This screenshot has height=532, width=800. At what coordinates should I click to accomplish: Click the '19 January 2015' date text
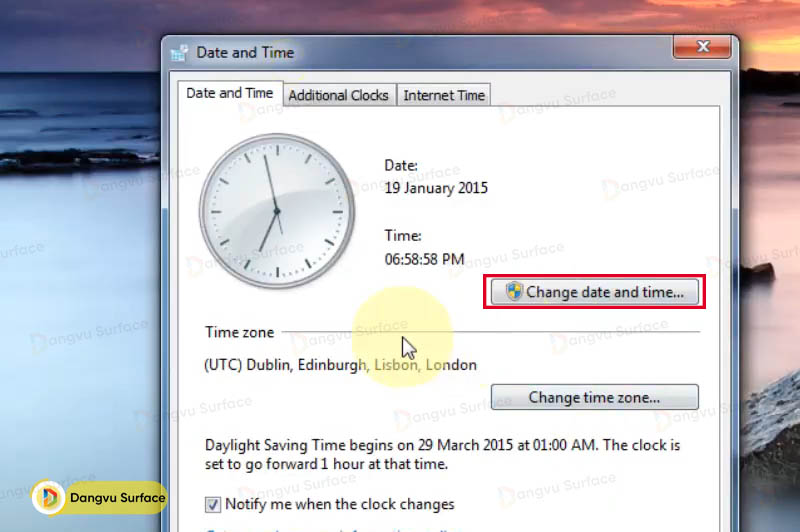(x=436, y=188)
